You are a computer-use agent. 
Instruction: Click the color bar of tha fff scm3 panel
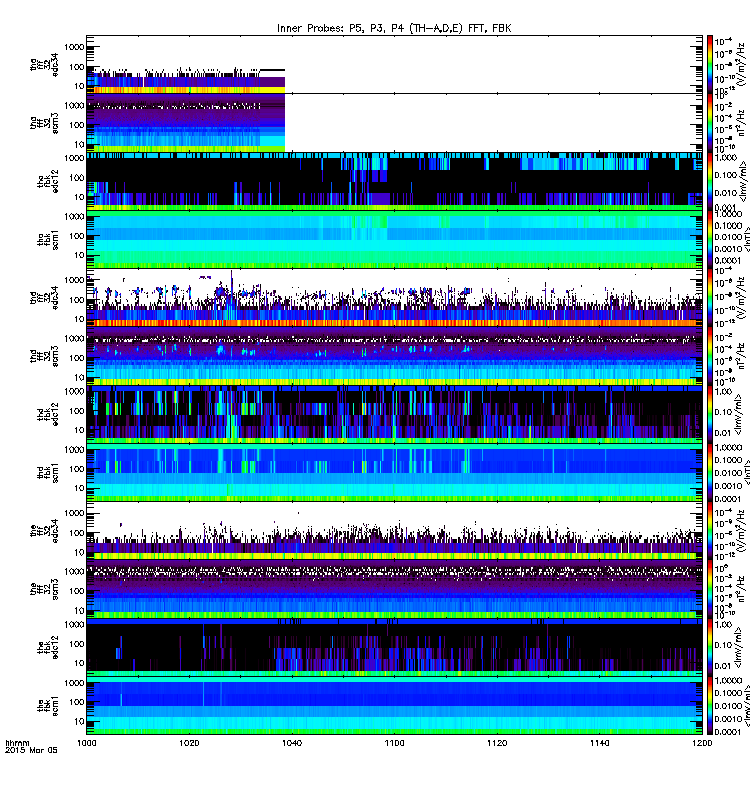[x=709, y=122]
